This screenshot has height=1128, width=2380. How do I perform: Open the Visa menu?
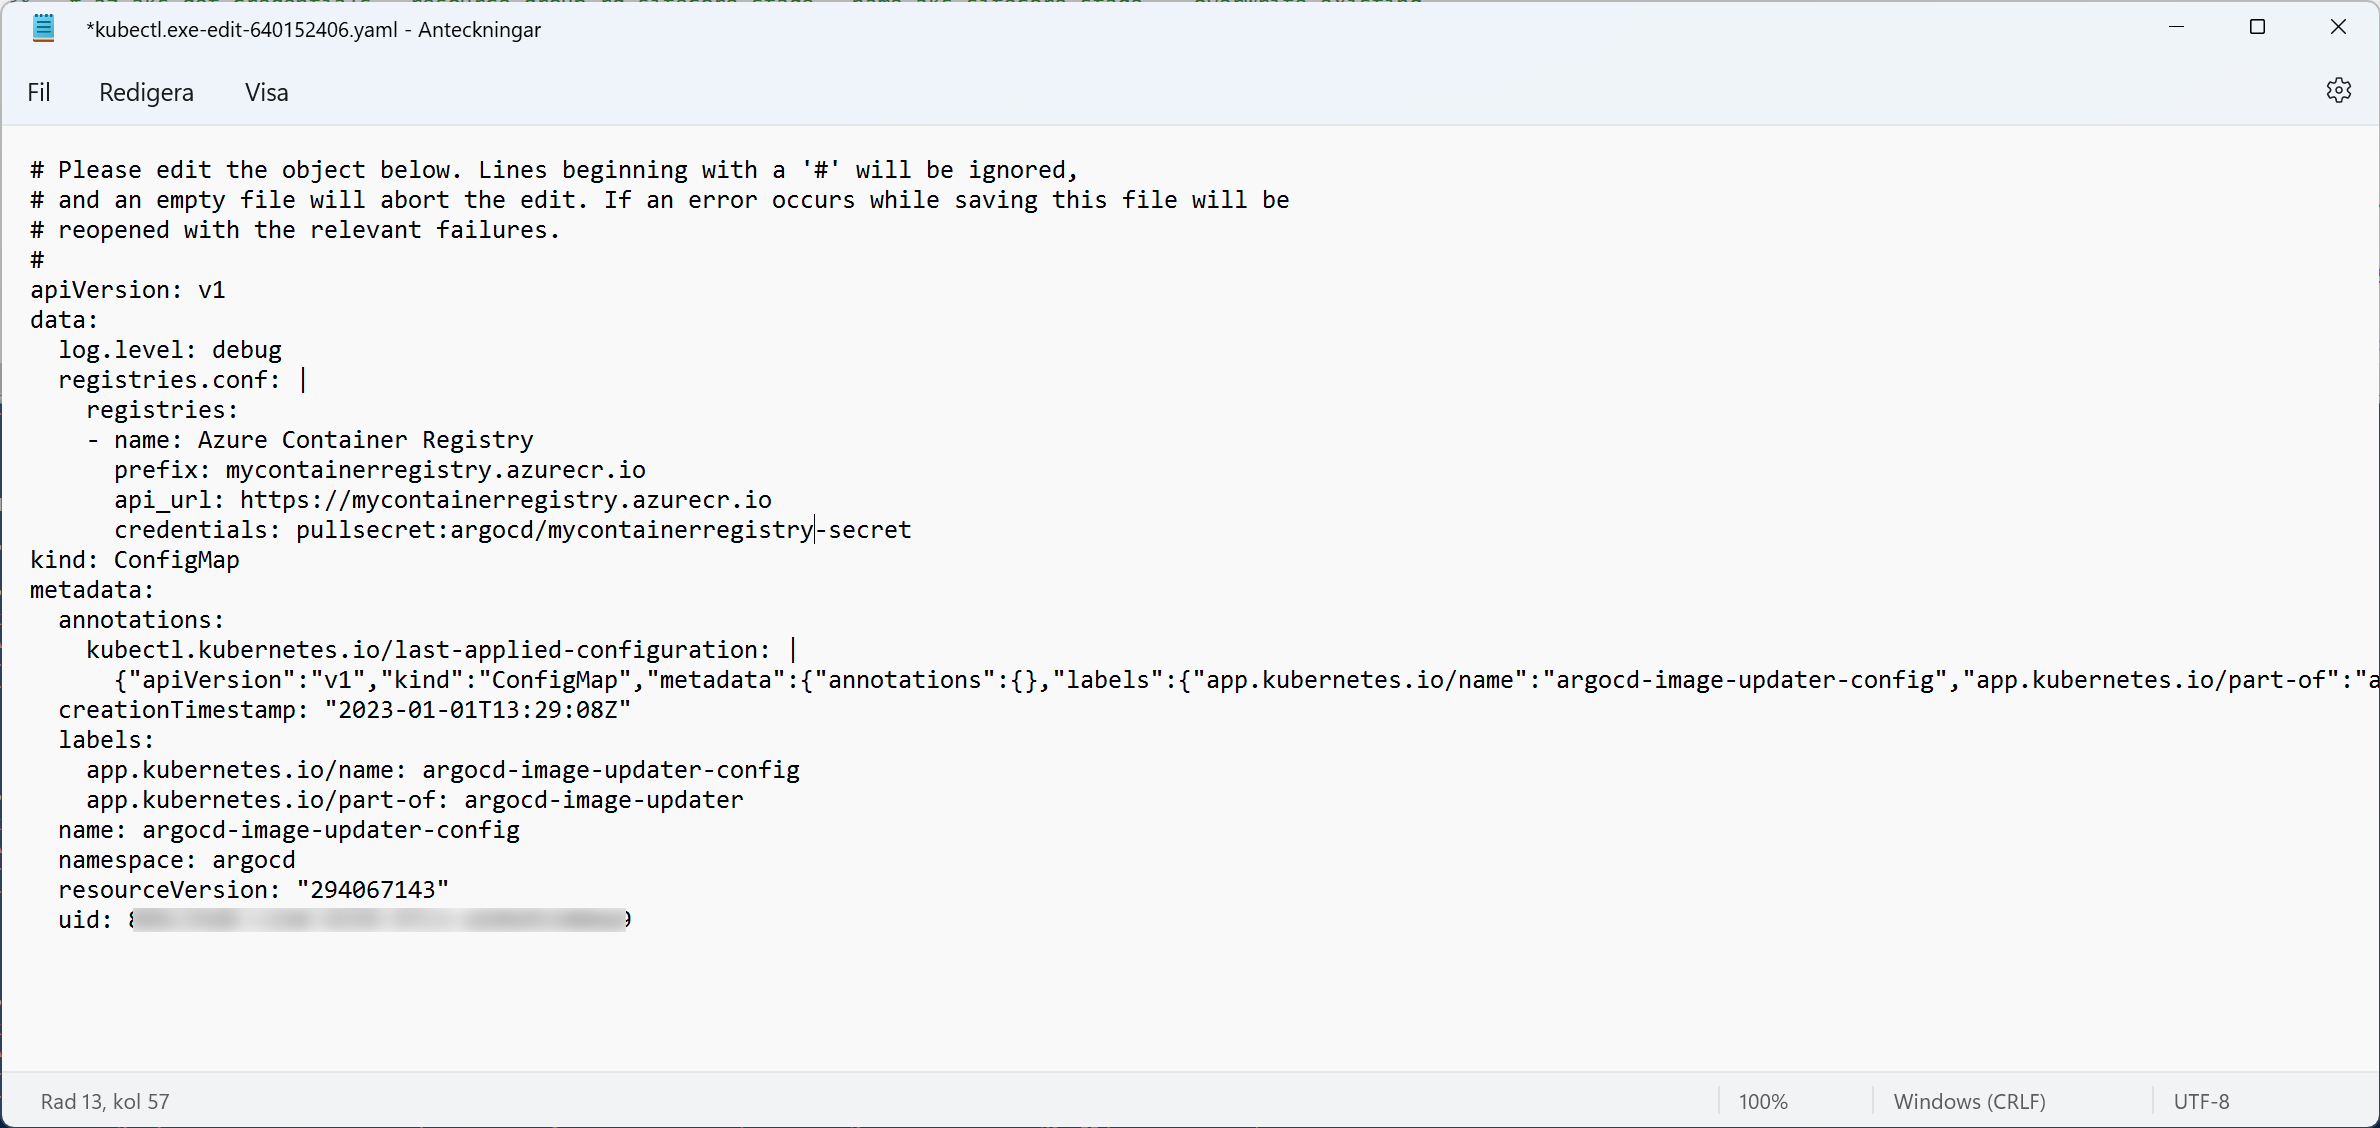point(266,92)
